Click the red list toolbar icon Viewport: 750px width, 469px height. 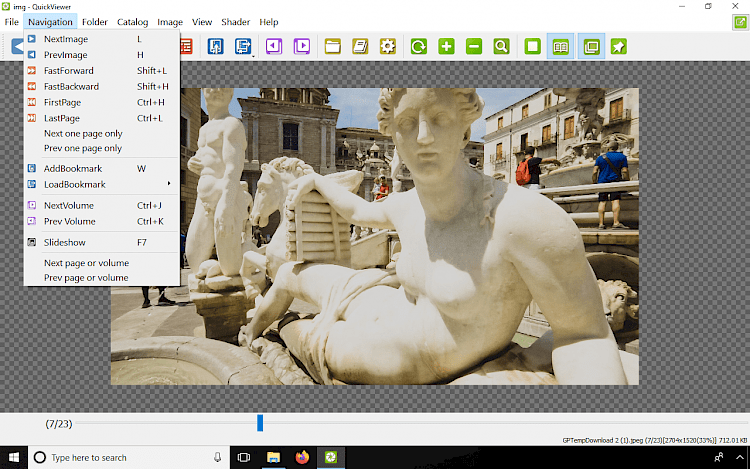(x=186, y=46)
